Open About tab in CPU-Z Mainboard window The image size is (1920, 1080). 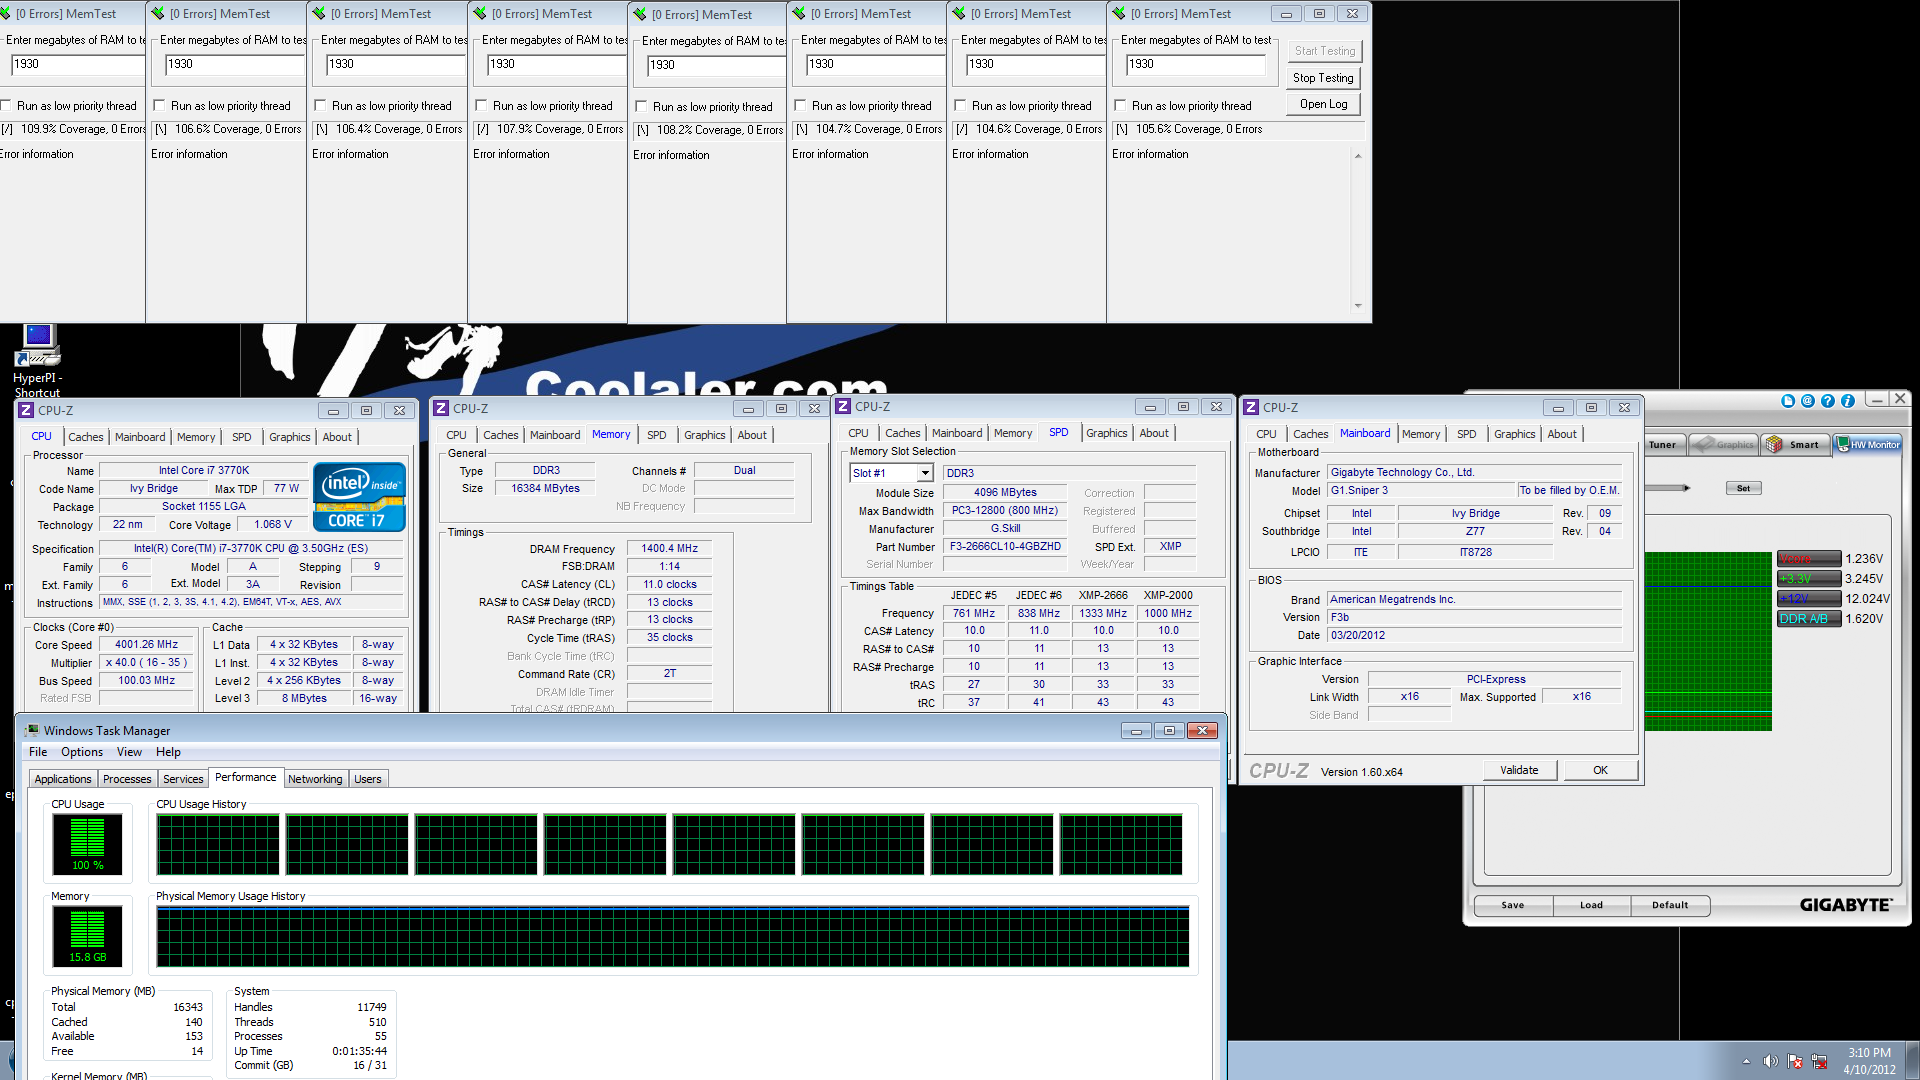click(1561, 434)
